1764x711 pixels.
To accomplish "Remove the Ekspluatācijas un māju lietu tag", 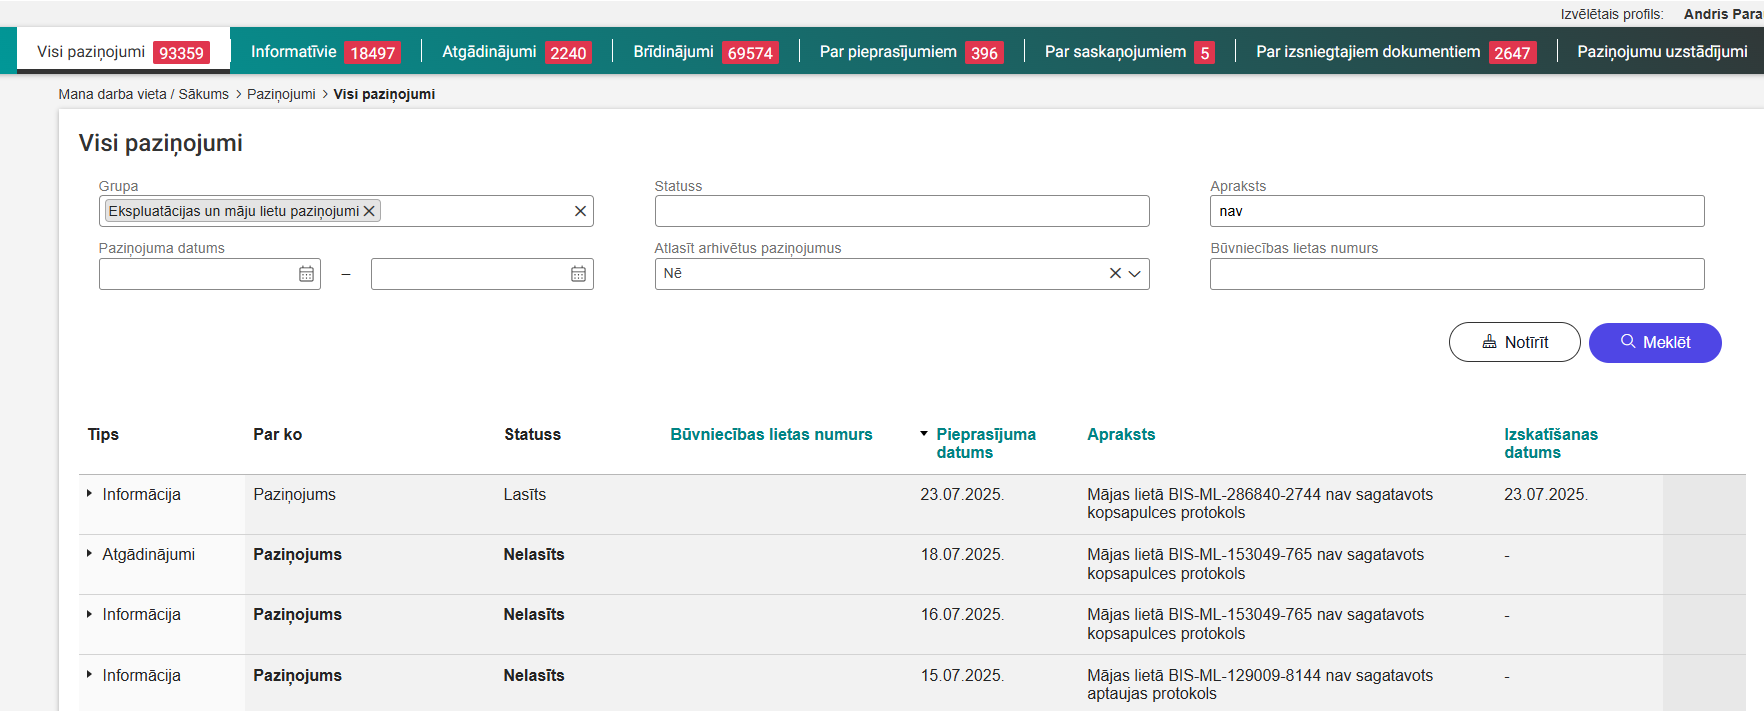I will (369, 211).
